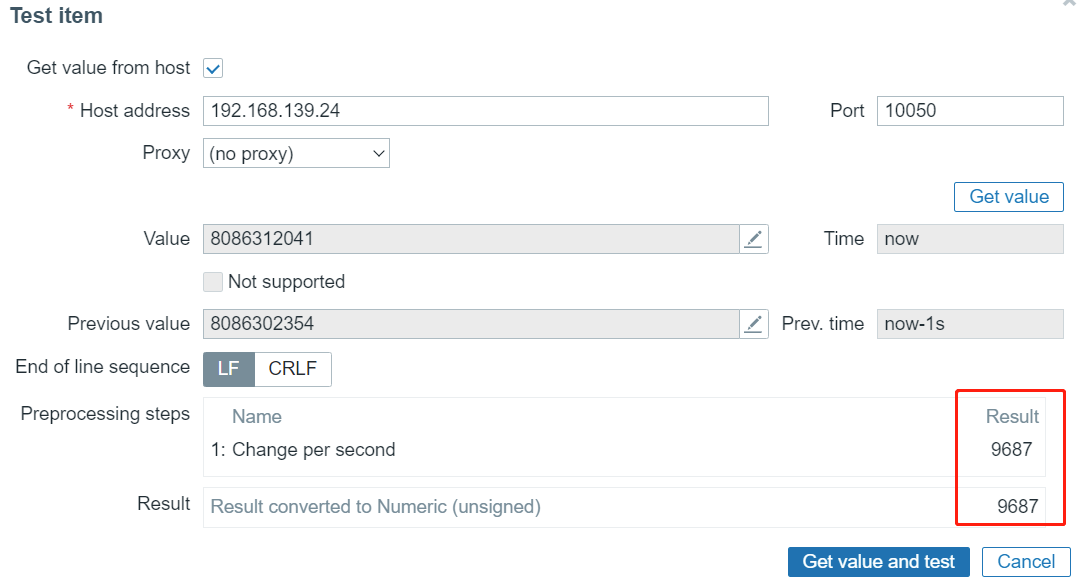Screen dimensions: 1082x588
Task: Select LF end of line sequence
Action: (x=229, y=369)
